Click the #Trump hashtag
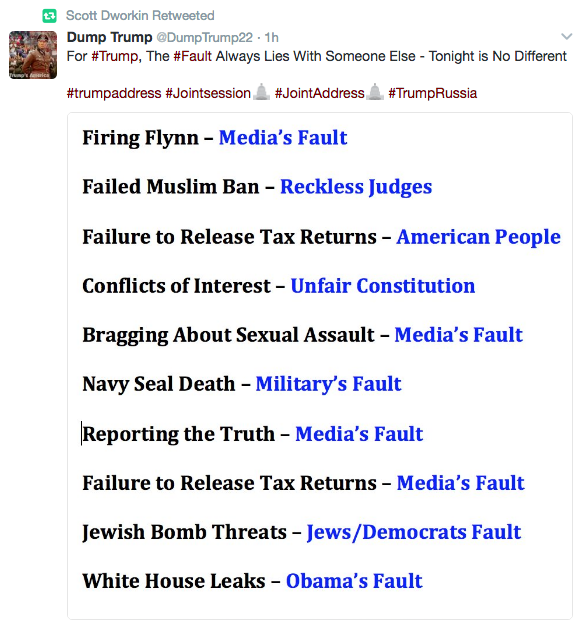The height and width of the screenshot is (621, 583). [115, 56]
